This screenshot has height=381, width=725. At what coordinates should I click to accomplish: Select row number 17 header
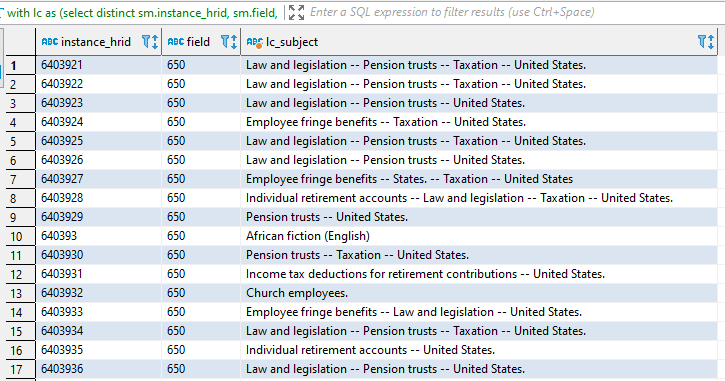click(x=20, y=369)
